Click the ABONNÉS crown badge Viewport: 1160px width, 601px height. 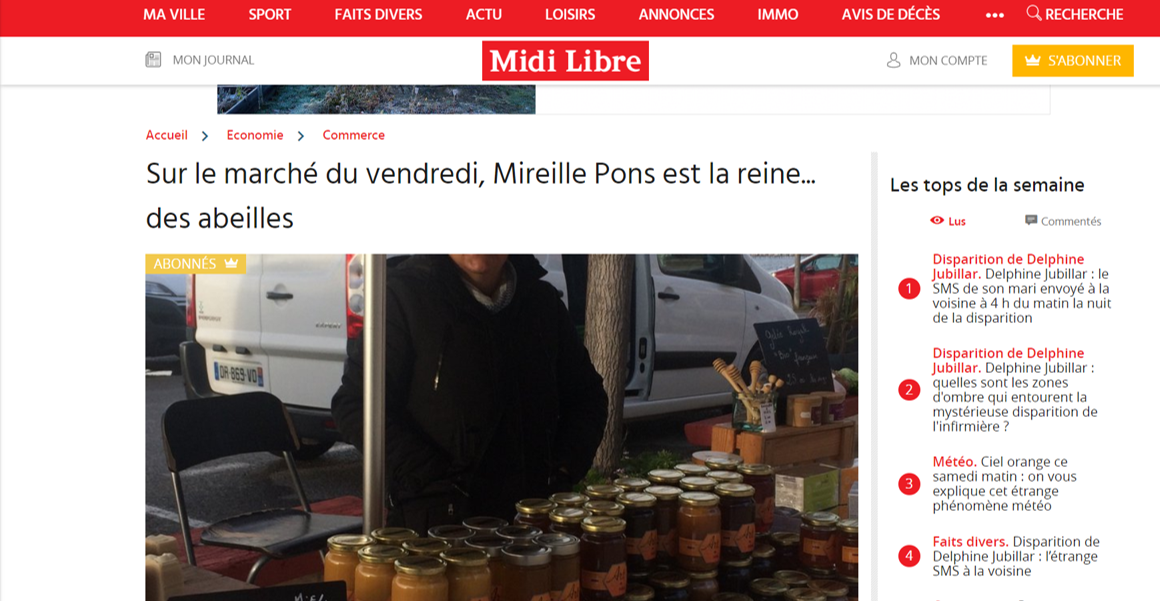195,263
